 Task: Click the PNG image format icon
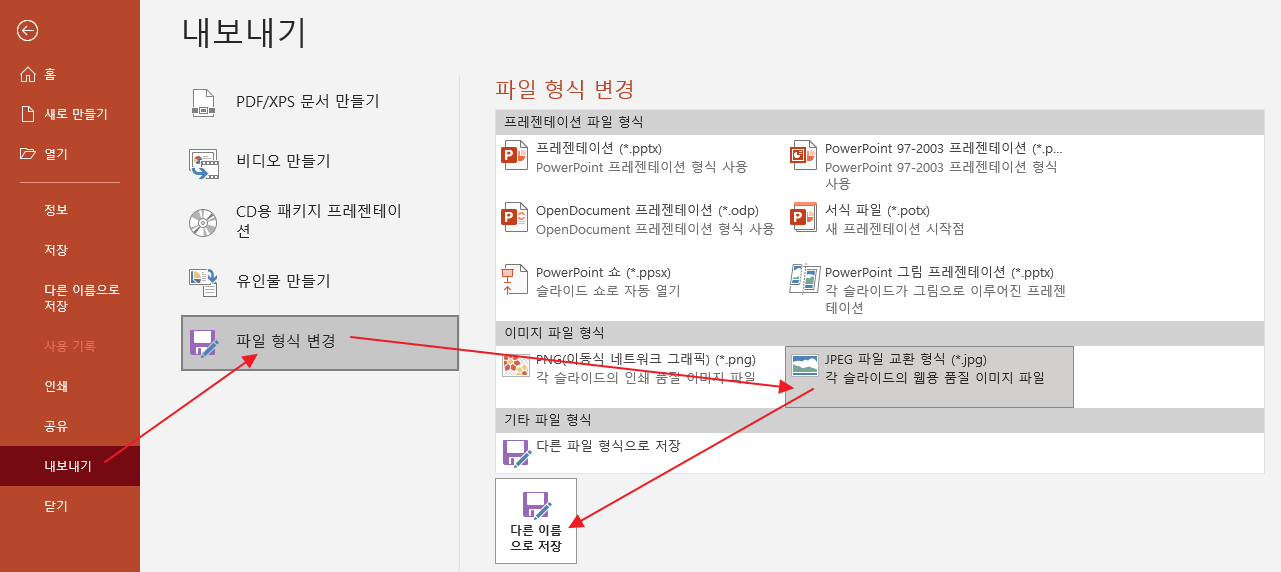click(515, 366)
